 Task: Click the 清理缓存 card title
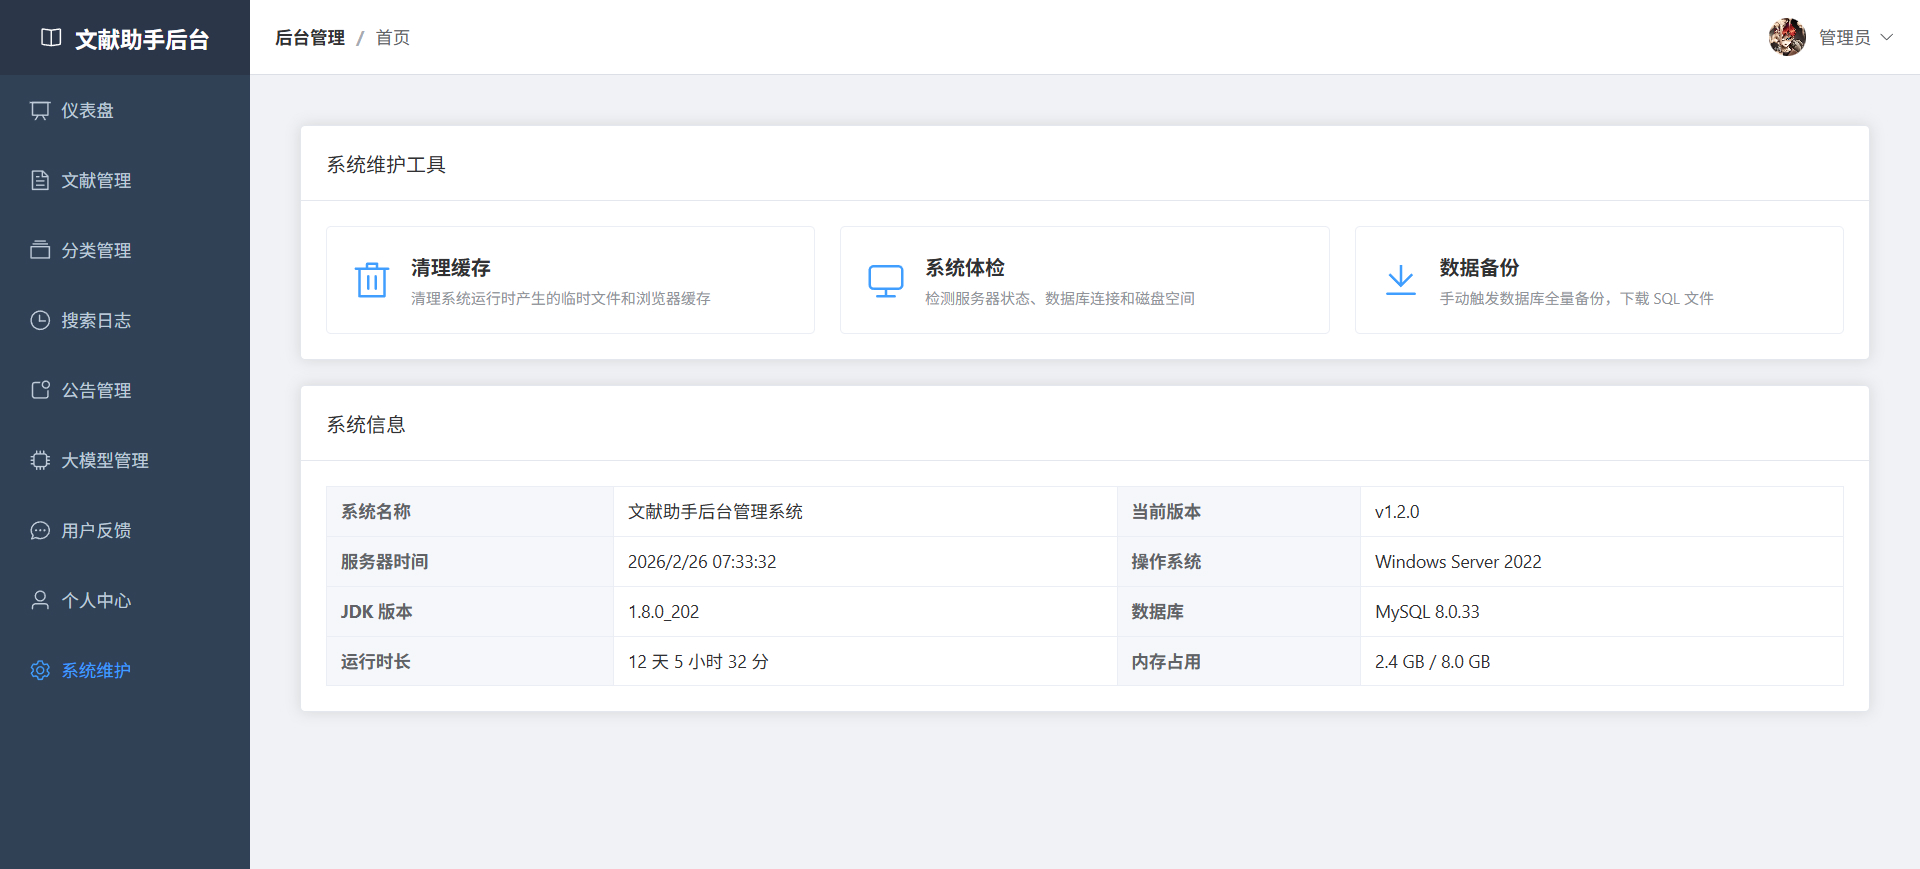coord(451,268)
